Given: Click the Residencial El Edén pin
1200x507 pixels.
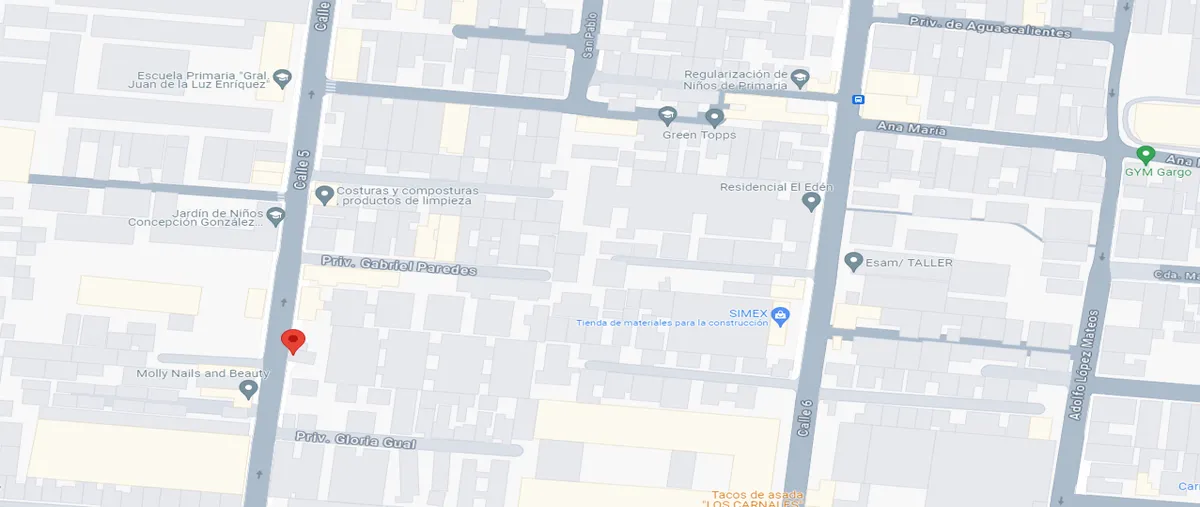Looking at the screenshot, I should 811,201.
